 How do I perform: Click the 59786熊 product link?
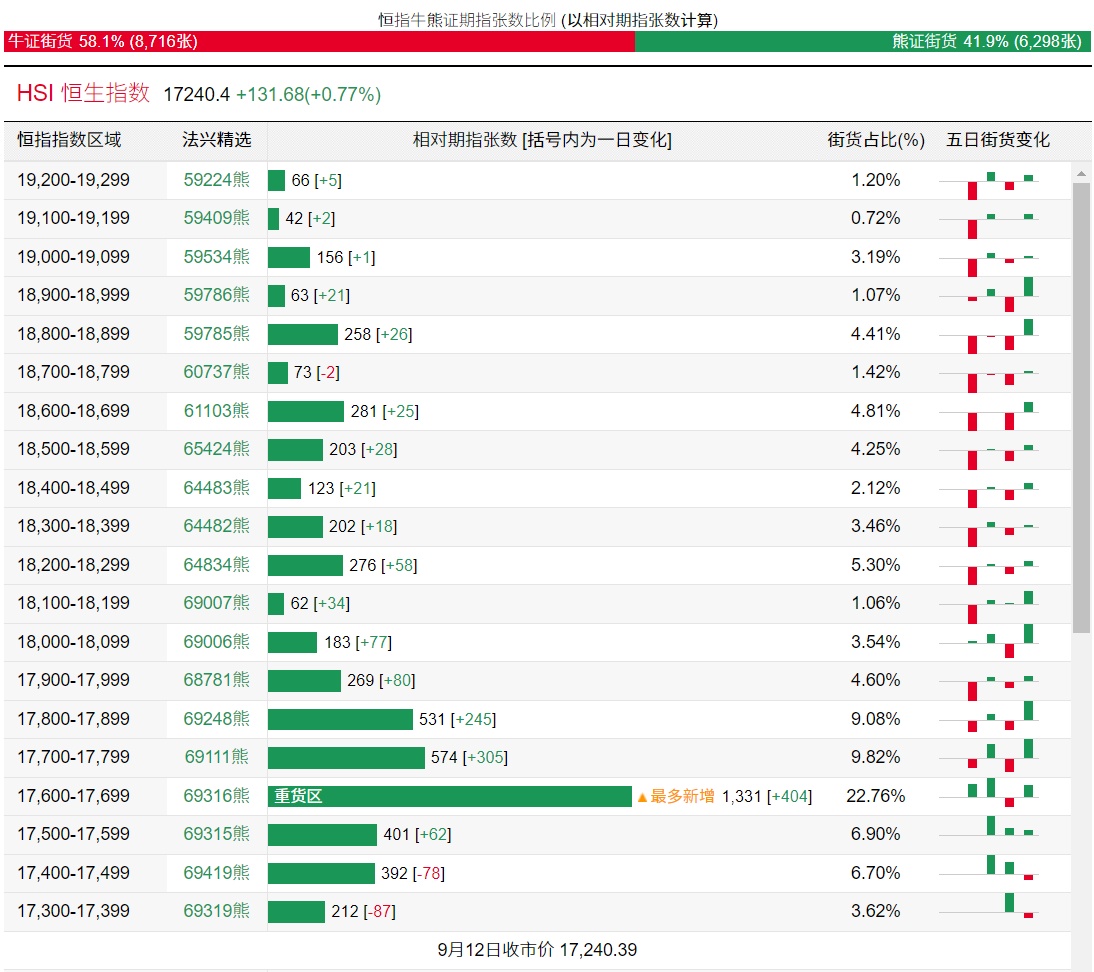tap(216, 295)
